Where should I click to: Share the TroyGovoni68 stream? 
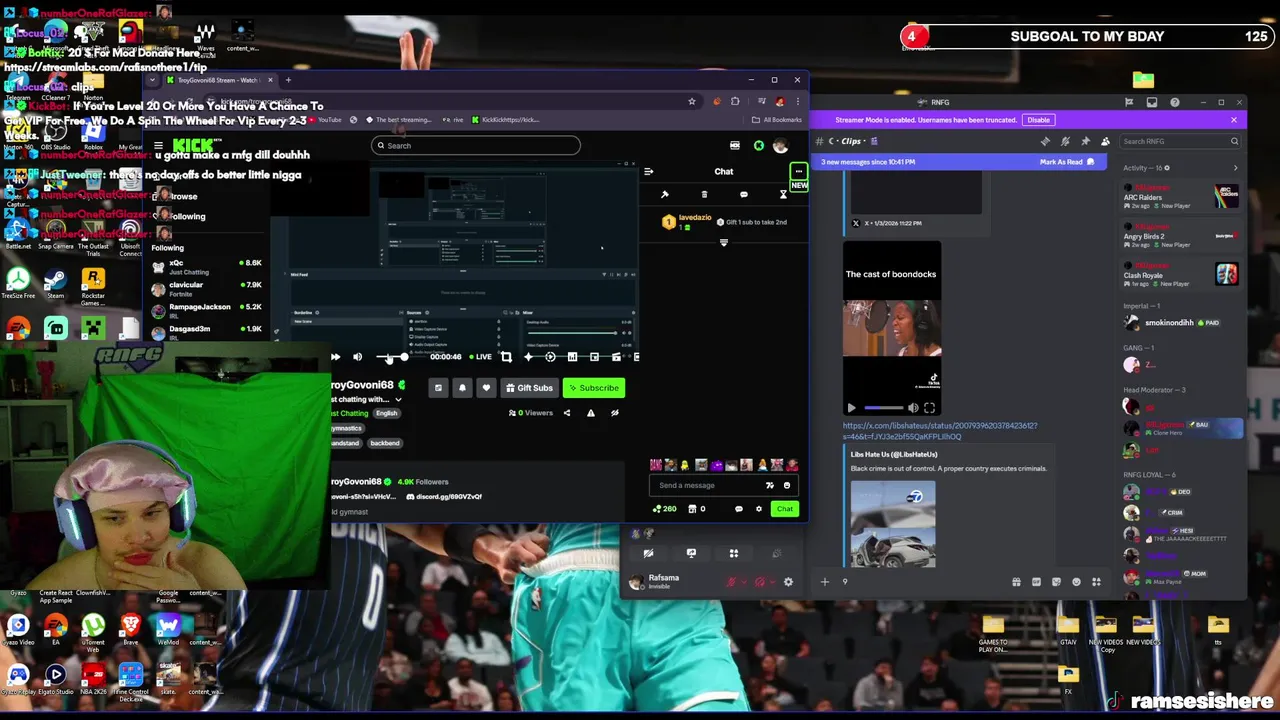point(567,413)
